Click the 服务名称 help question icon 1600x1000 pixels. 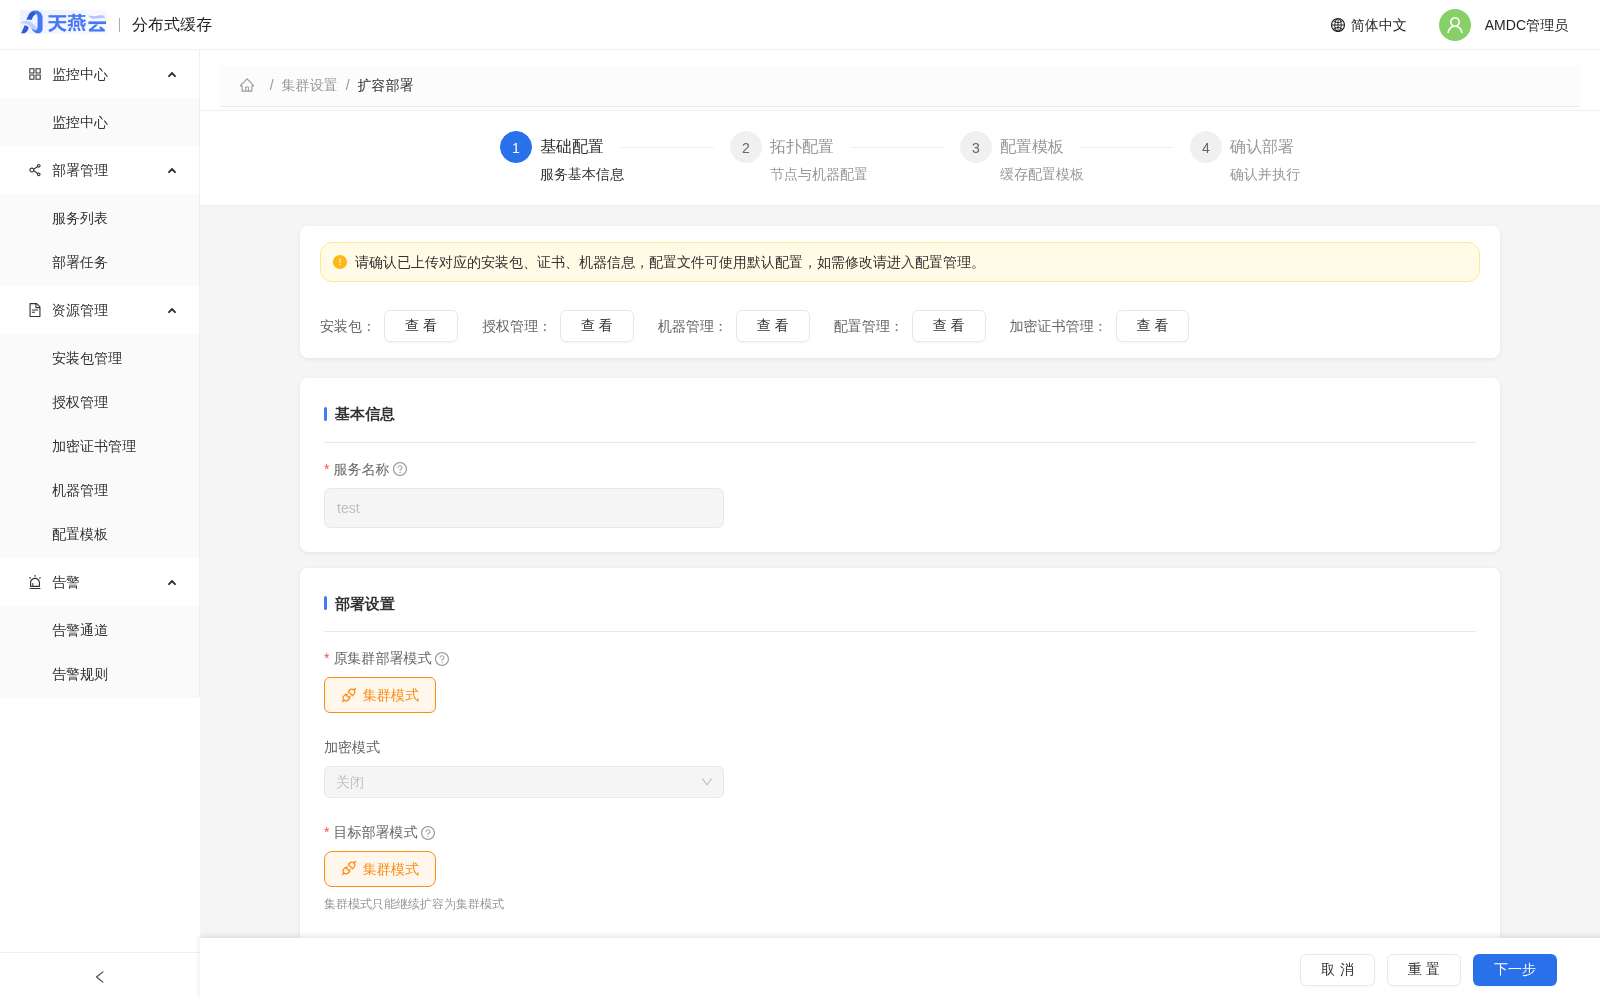(400, 469)
